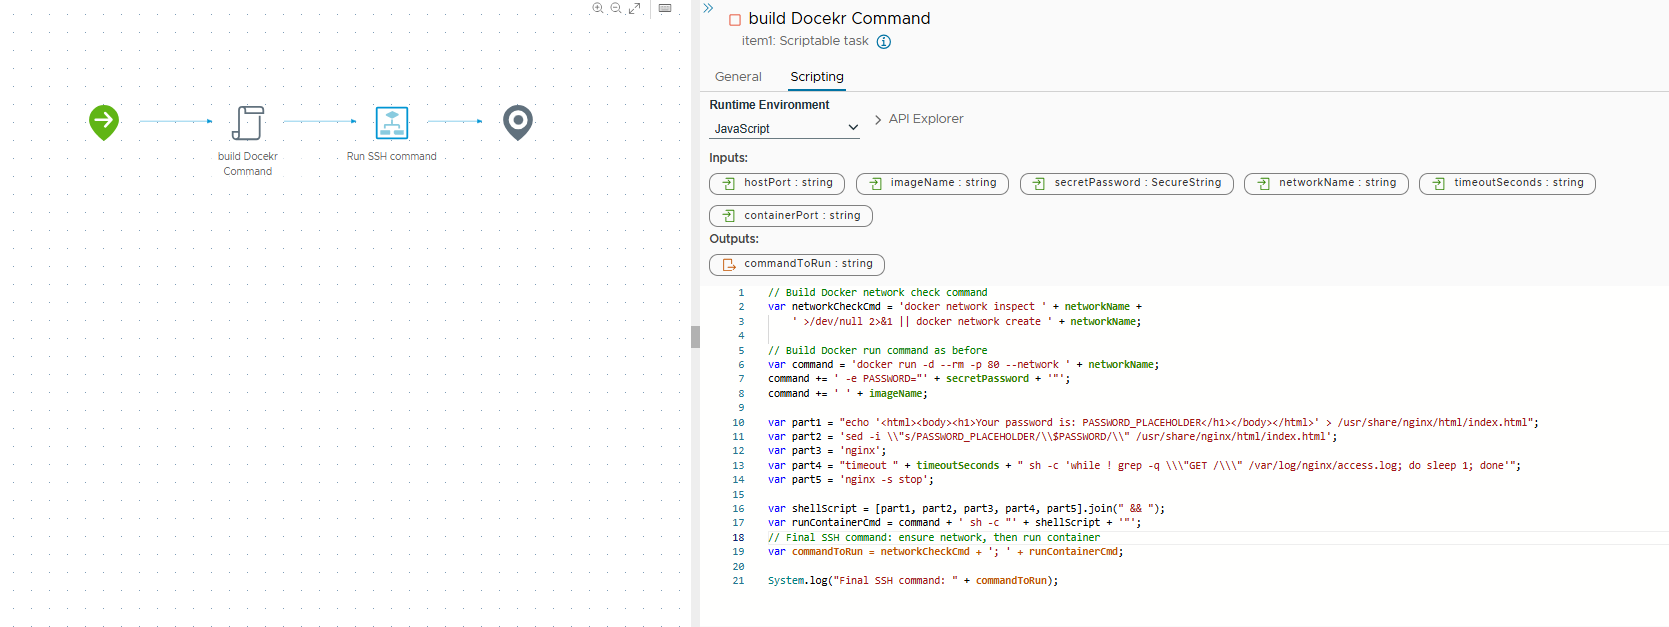The height and width of the screenshot is (627, 1669).
Task: Click the 'var runContainerCmd' code line
Action: pyautogui.click(x=954, y=523)
